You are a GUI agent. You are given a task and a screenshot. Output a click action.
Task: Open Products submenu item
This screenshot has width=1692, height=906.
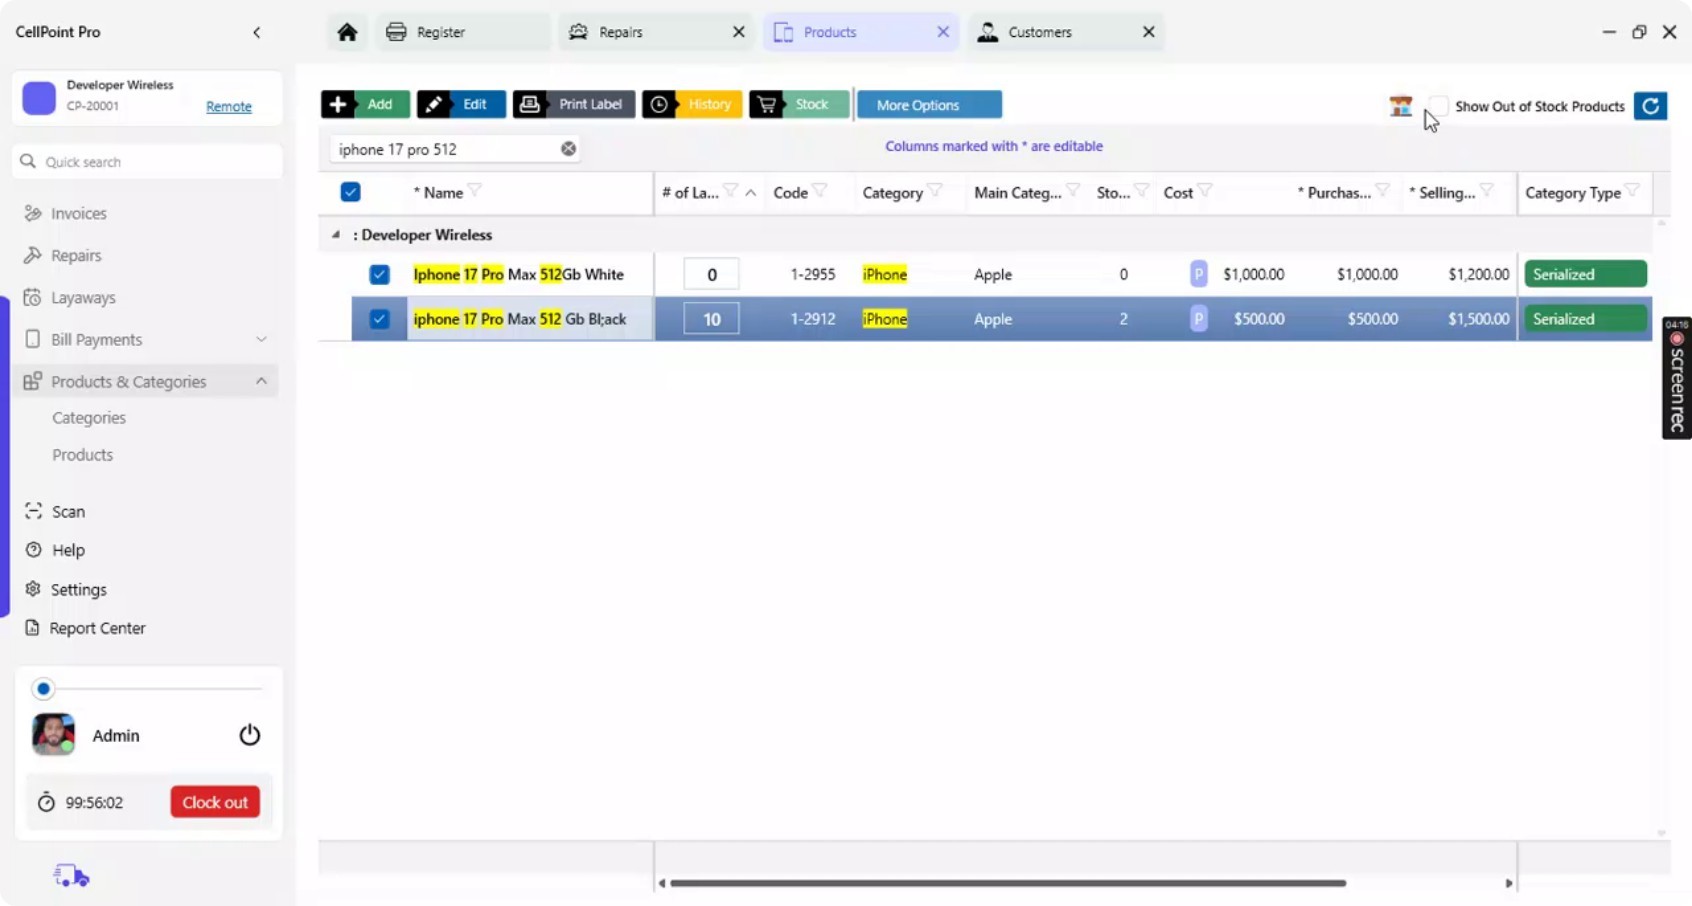click(x=82, y=455)
